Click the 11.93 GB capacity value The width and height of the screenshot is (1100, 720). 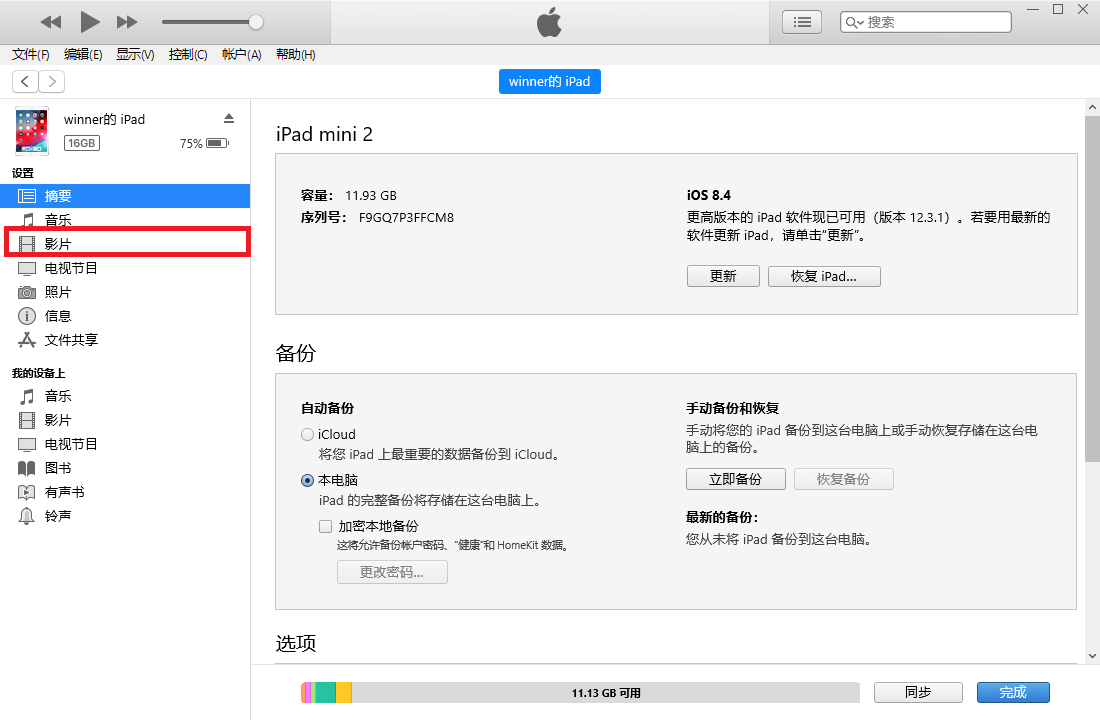pos(371,196)
